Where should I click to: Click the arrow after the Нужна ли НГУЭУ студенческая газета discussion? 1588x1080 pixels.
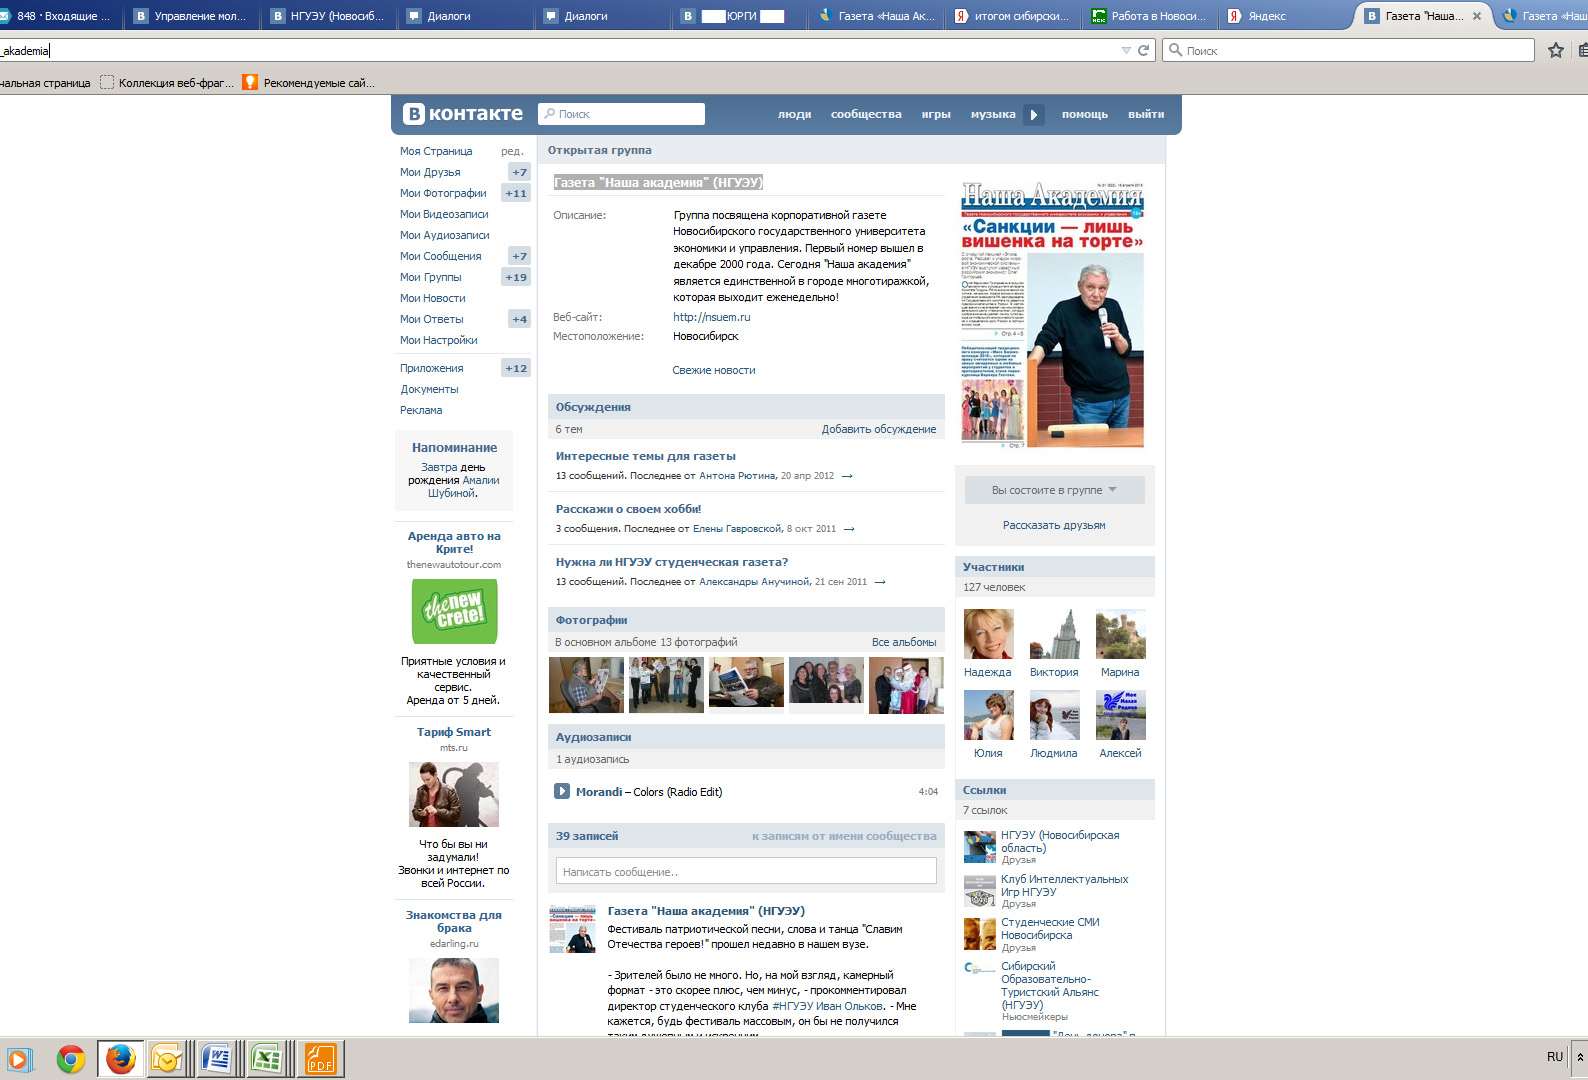coord(880,582)
